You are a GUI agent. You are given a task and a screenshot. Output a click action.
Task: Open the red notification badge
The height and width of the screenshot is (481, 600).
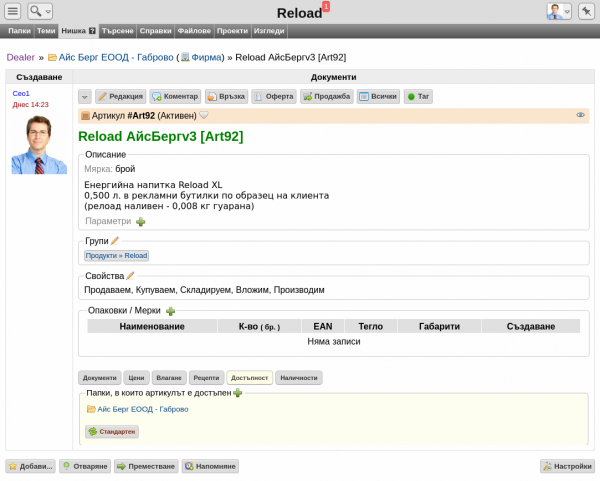click(326, 6)
